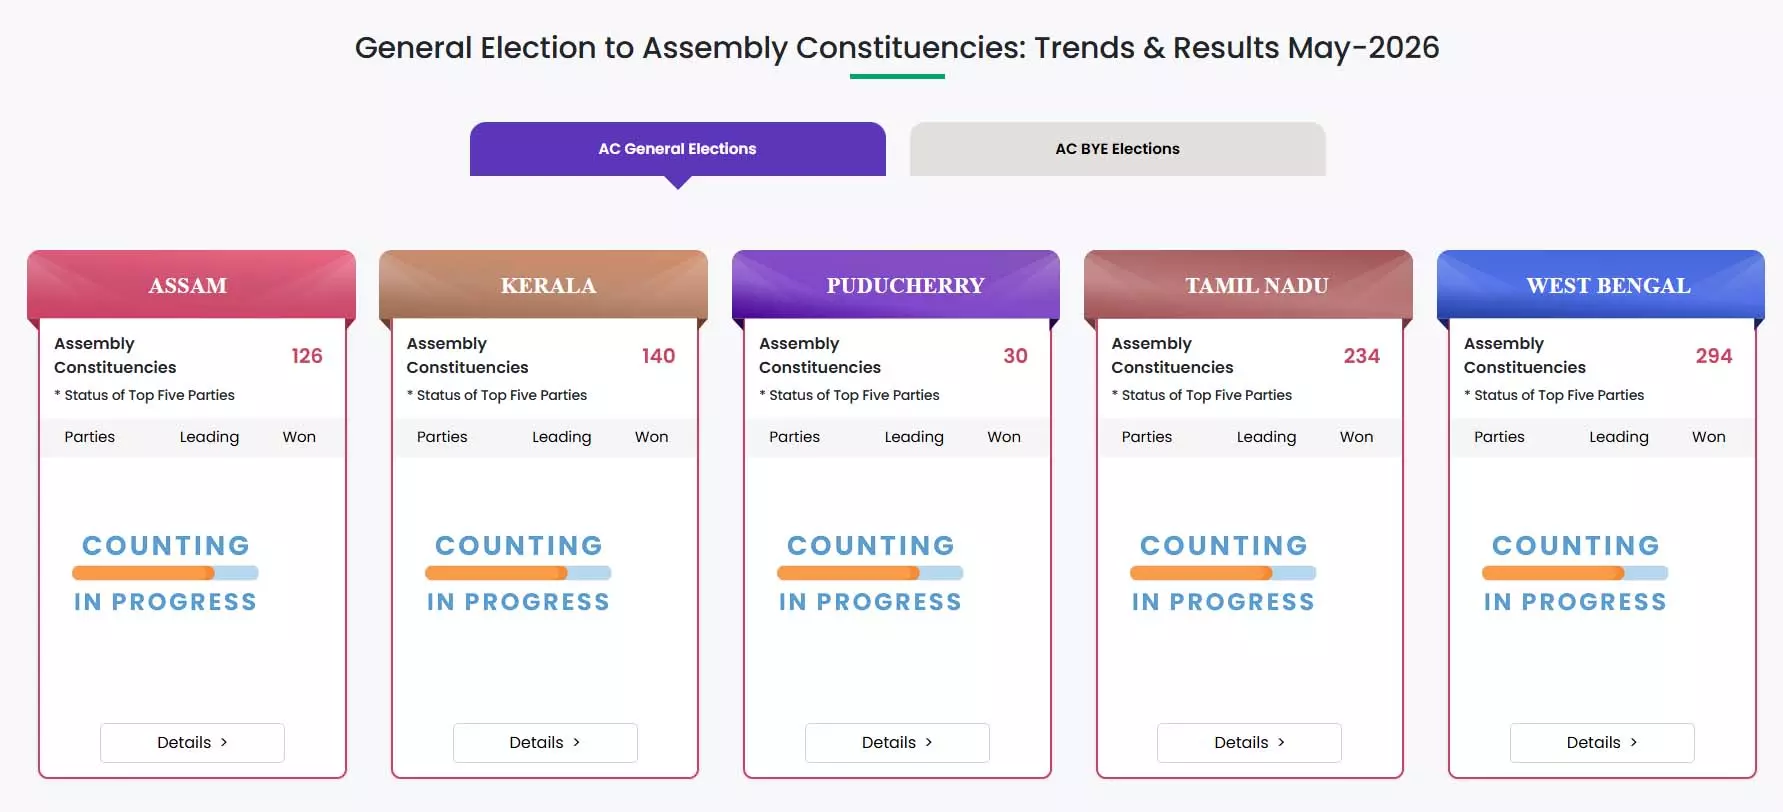Viewport: 1783px width, 812px height.
Task: Click West Bengal counting progress bar
Action: 1575,573
